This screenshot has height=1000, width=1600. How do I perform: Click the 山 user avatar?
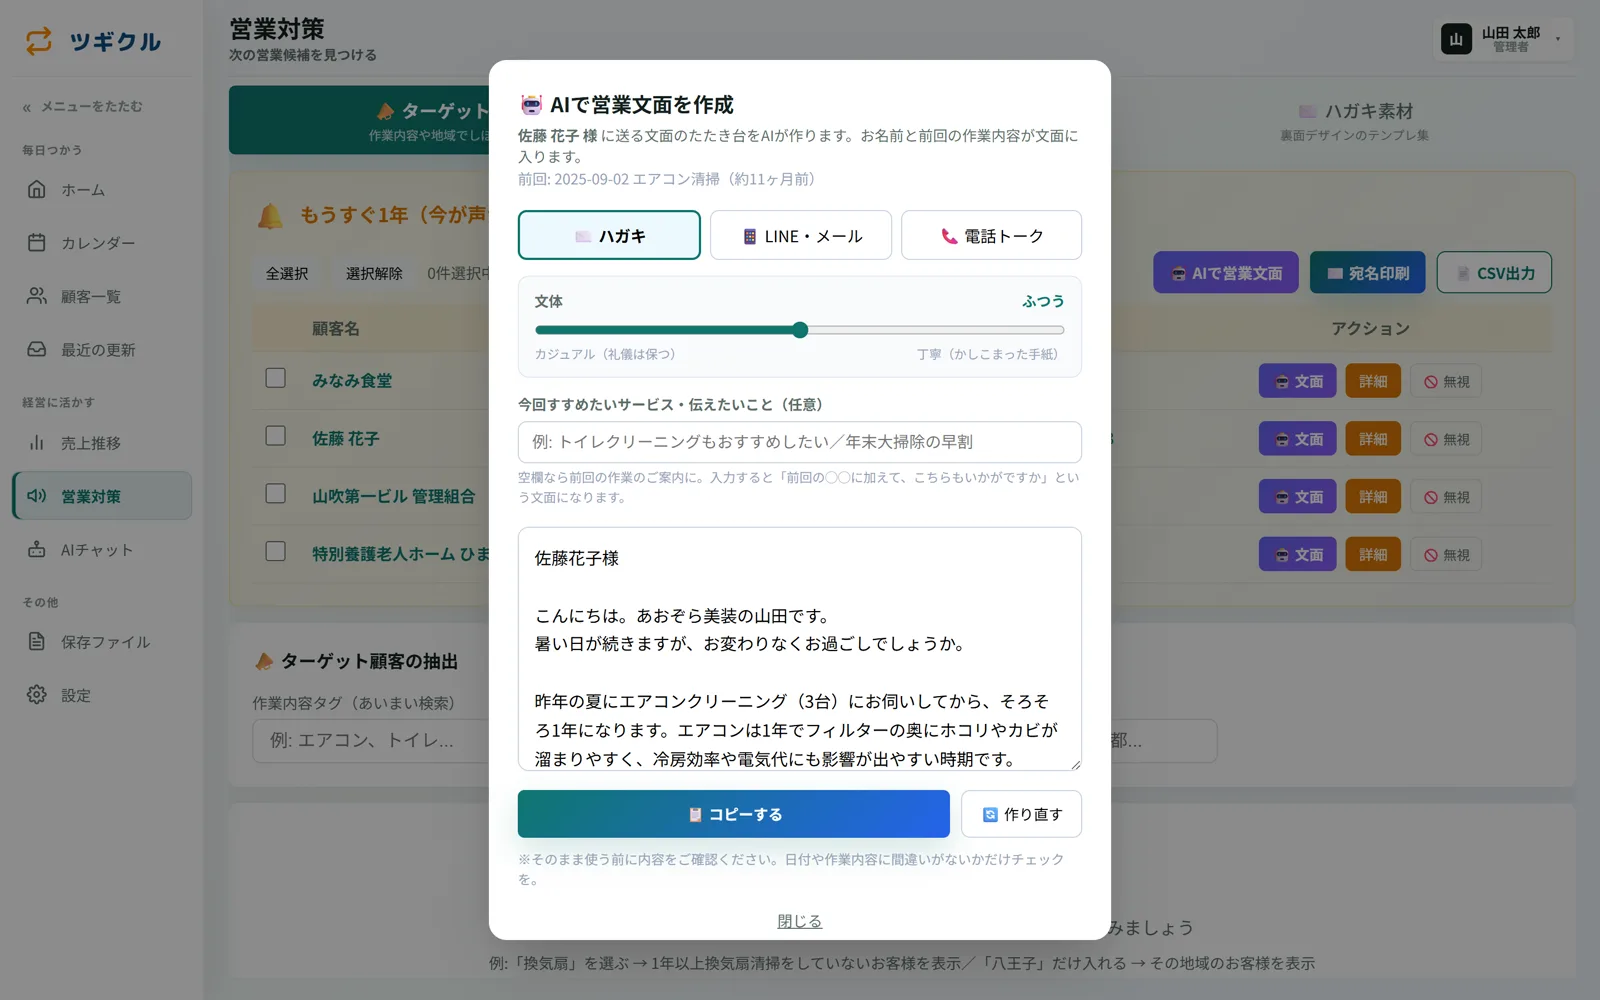point(1456,40)
